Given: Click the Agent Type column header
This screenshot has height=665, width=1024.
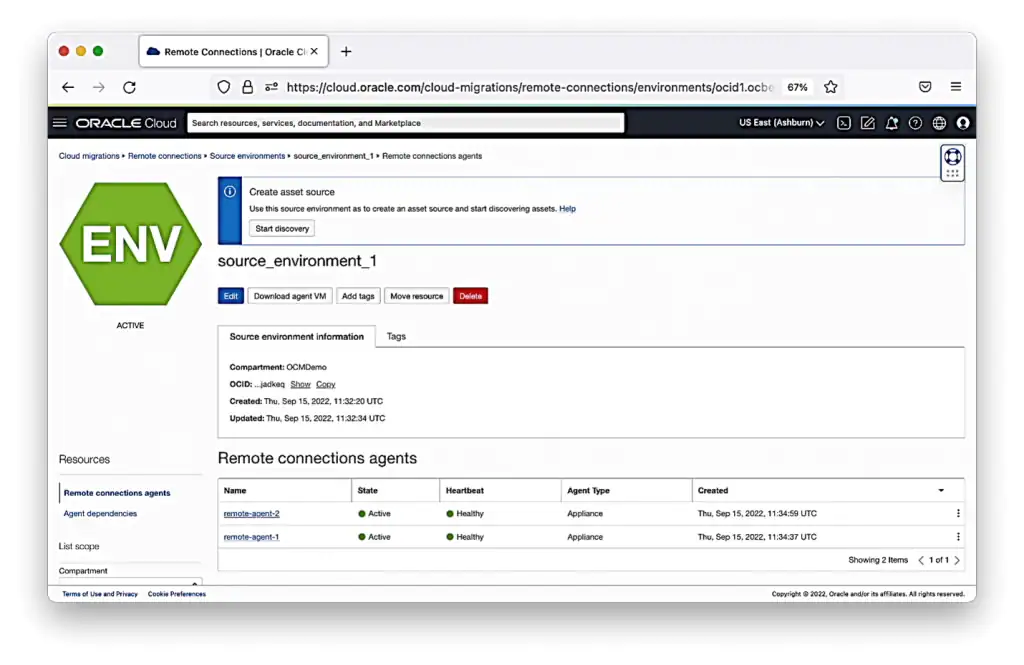Looking at the screenshot, I should tap(588, 491).
